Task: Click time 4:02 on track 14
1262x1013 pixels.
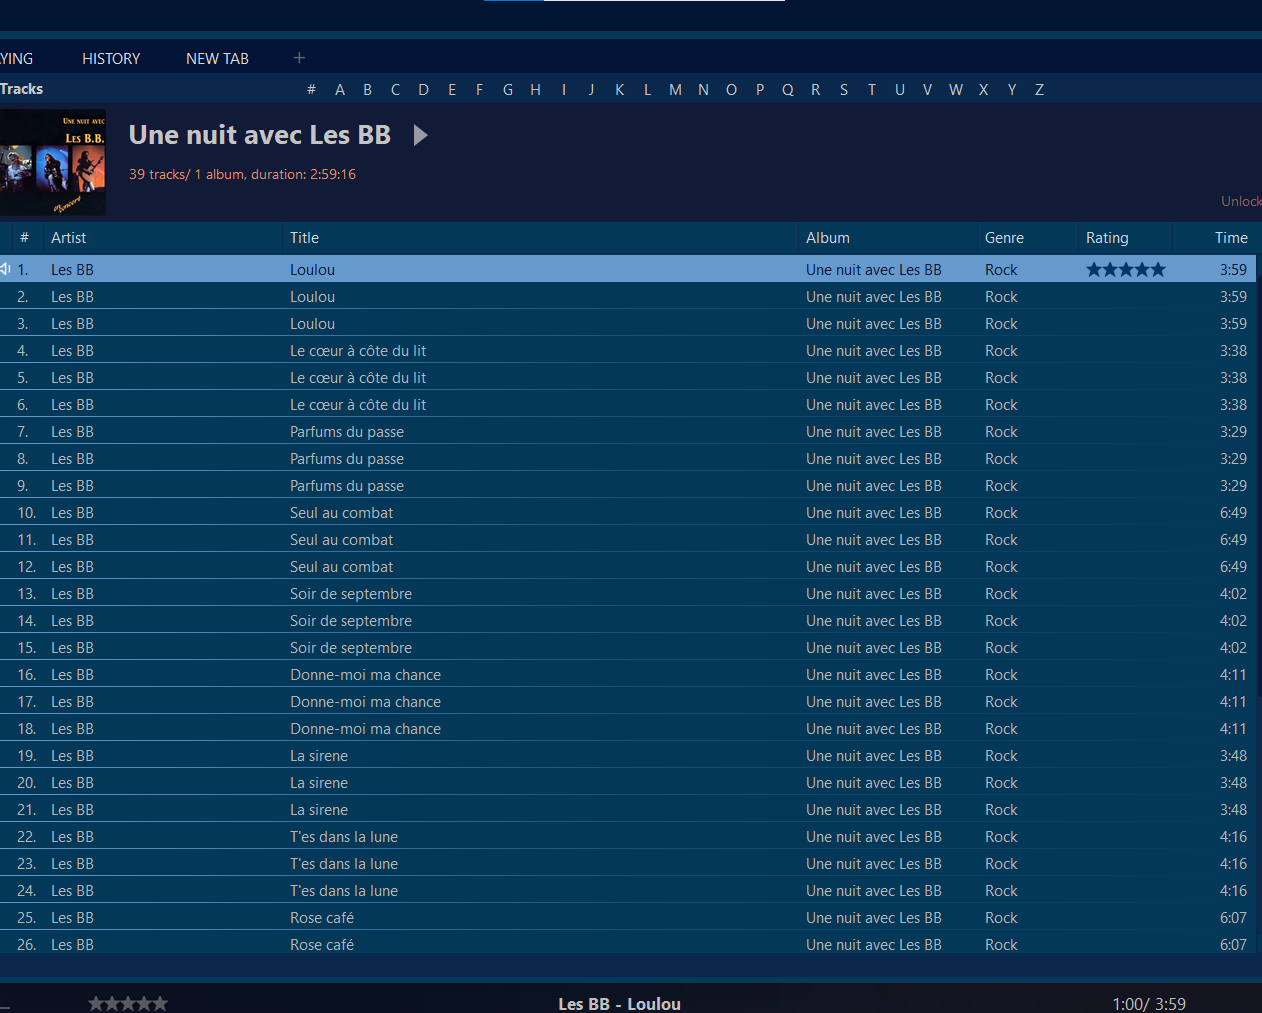Action: point(1233,621)
